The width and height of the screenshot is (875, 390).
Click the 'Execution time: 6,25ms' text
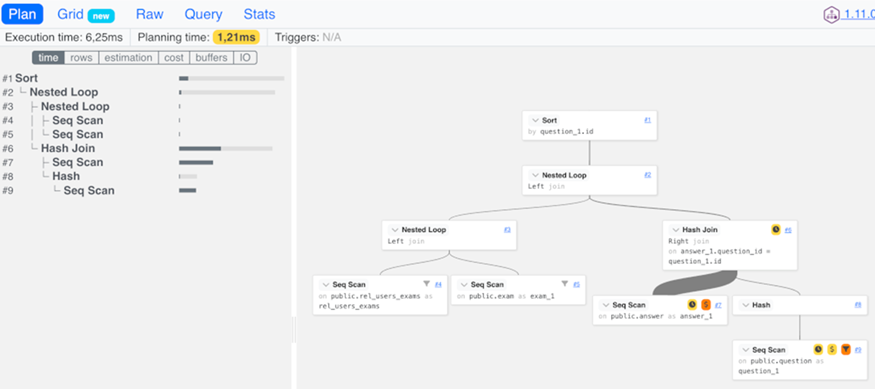[x=64, y=37]
